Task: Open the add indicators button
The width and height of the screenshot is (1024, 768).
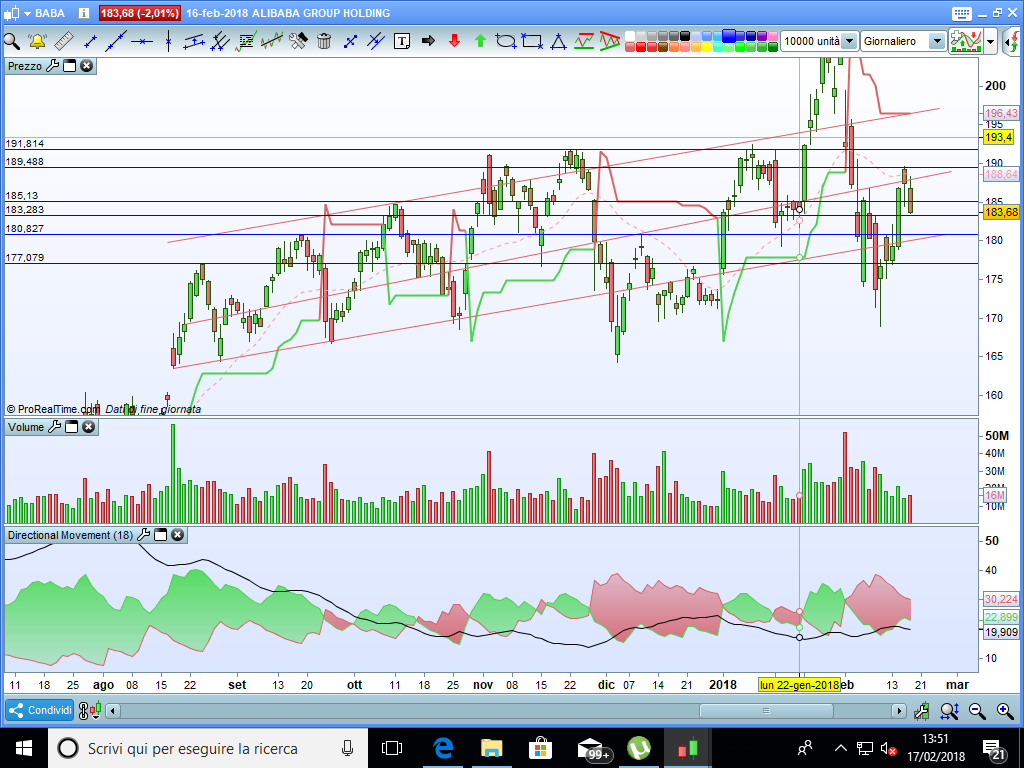Action: [x=966, y=41]
